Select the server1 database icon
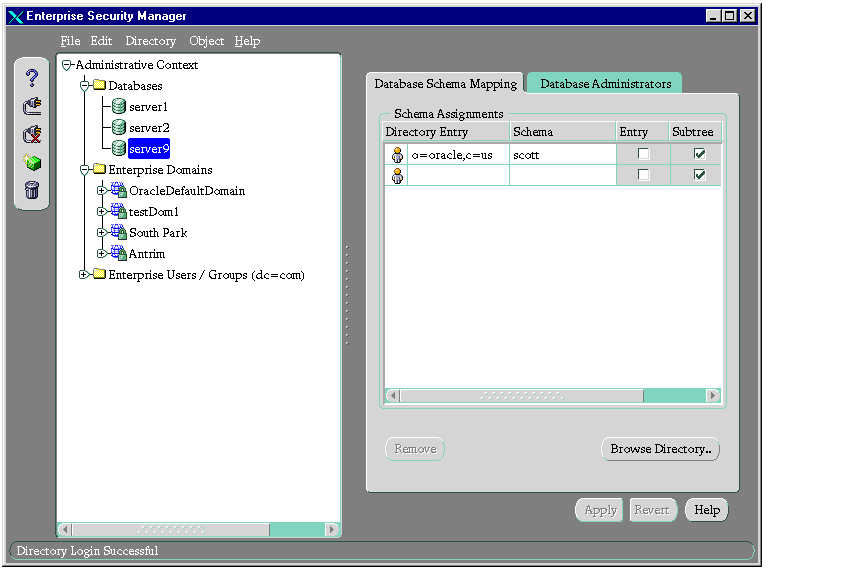The image size is (858, 576). pos(118,107)
